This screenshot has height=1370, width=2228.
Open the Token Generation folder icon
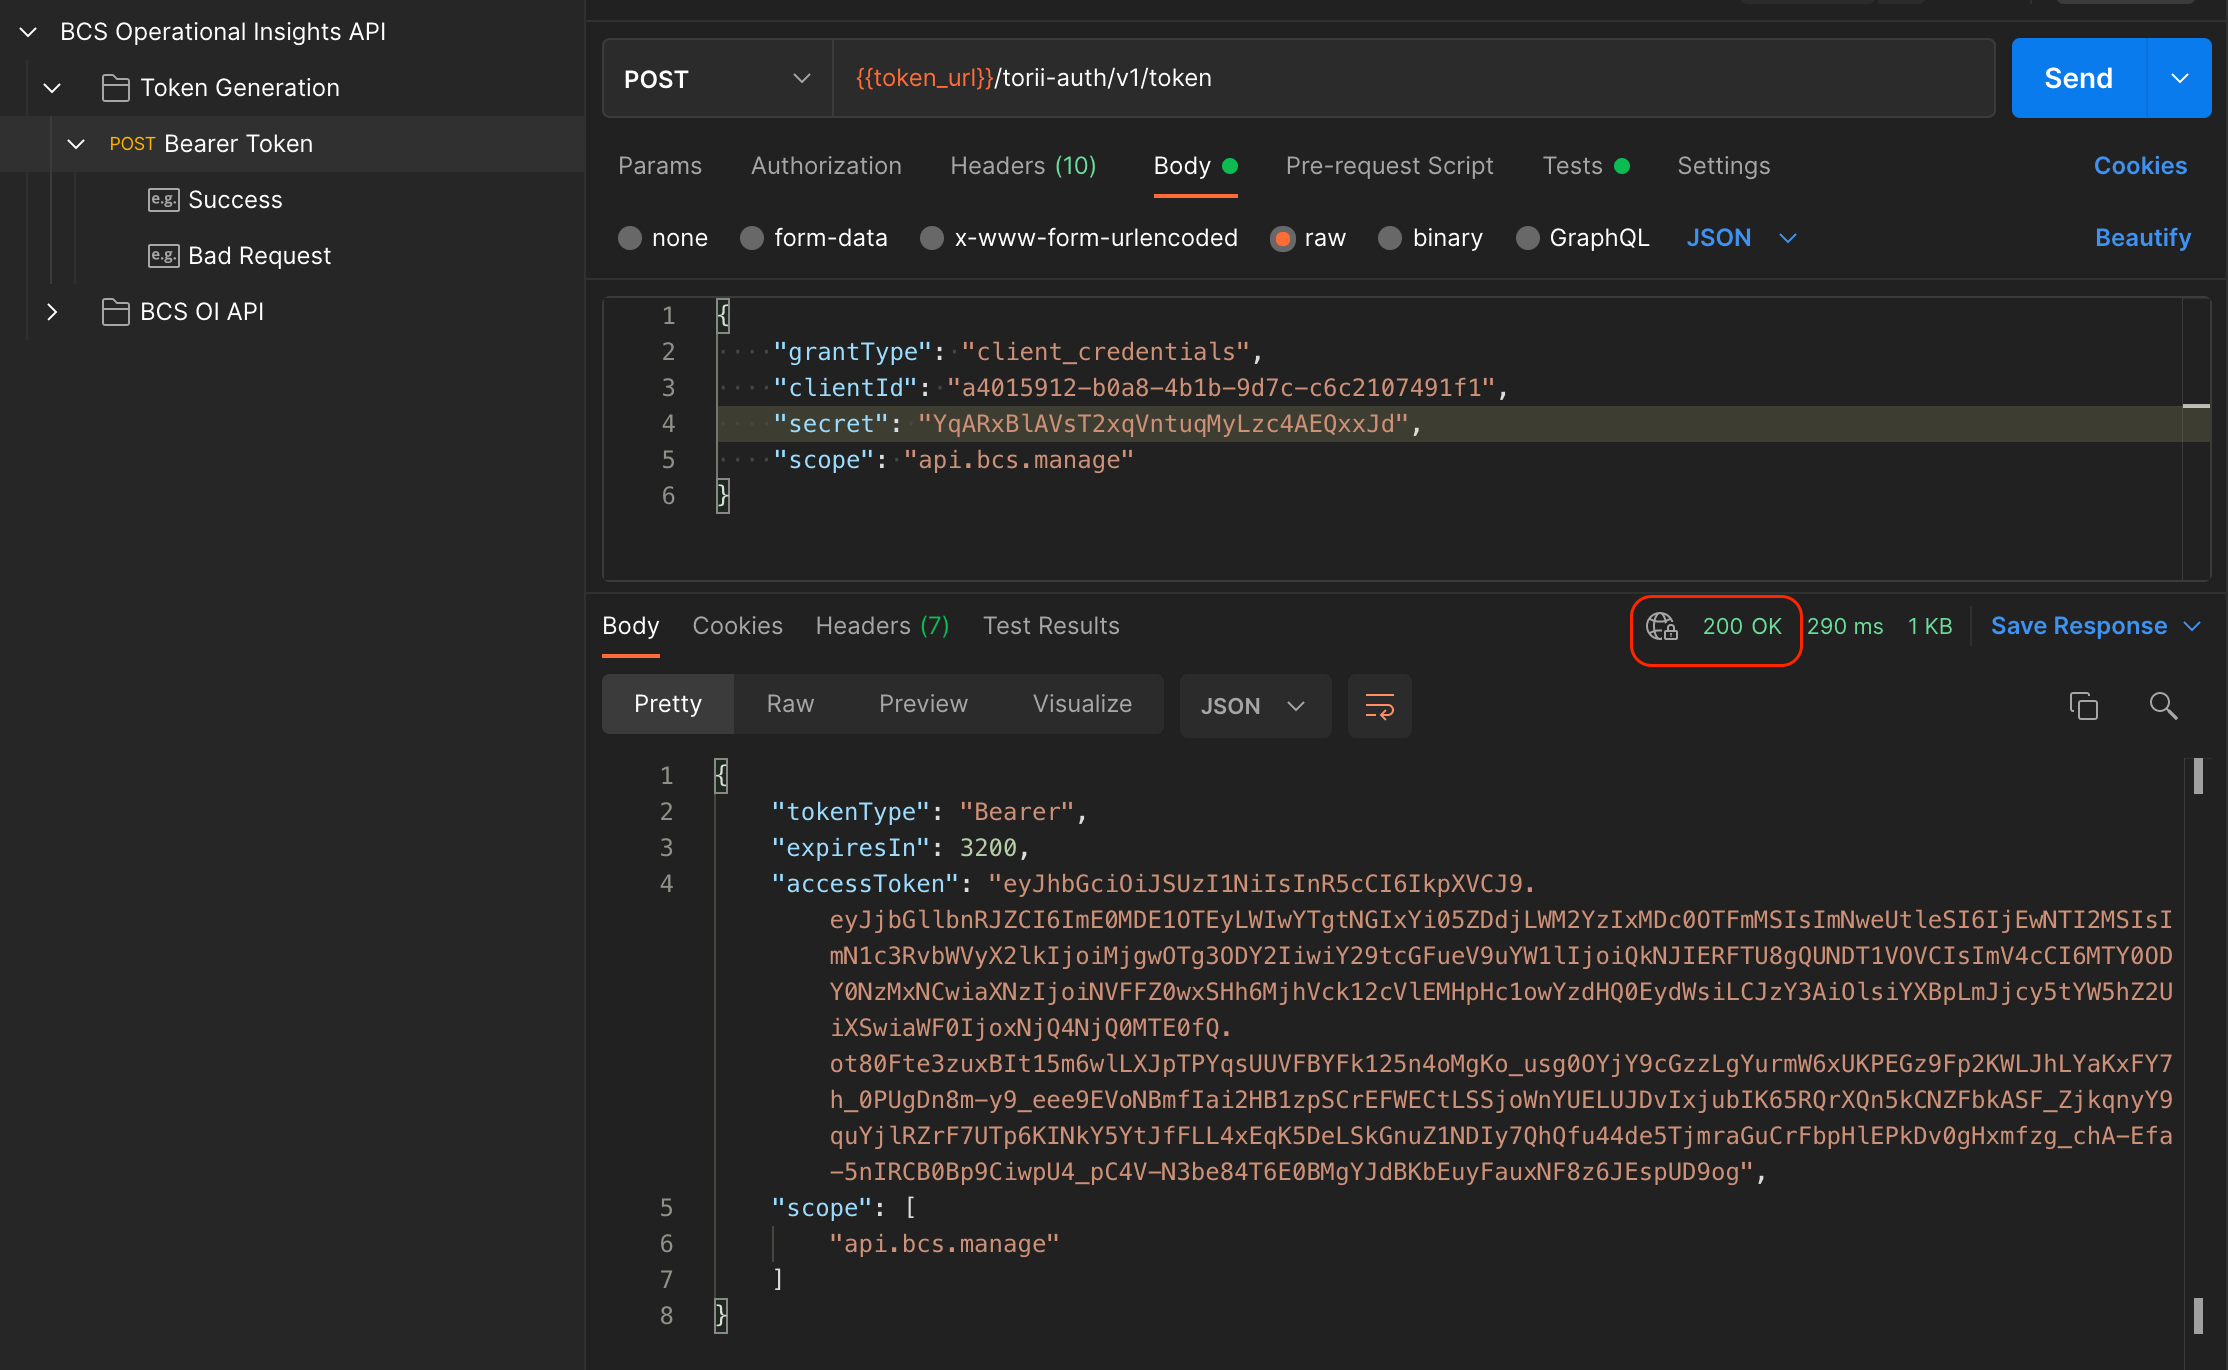[116, 88]
